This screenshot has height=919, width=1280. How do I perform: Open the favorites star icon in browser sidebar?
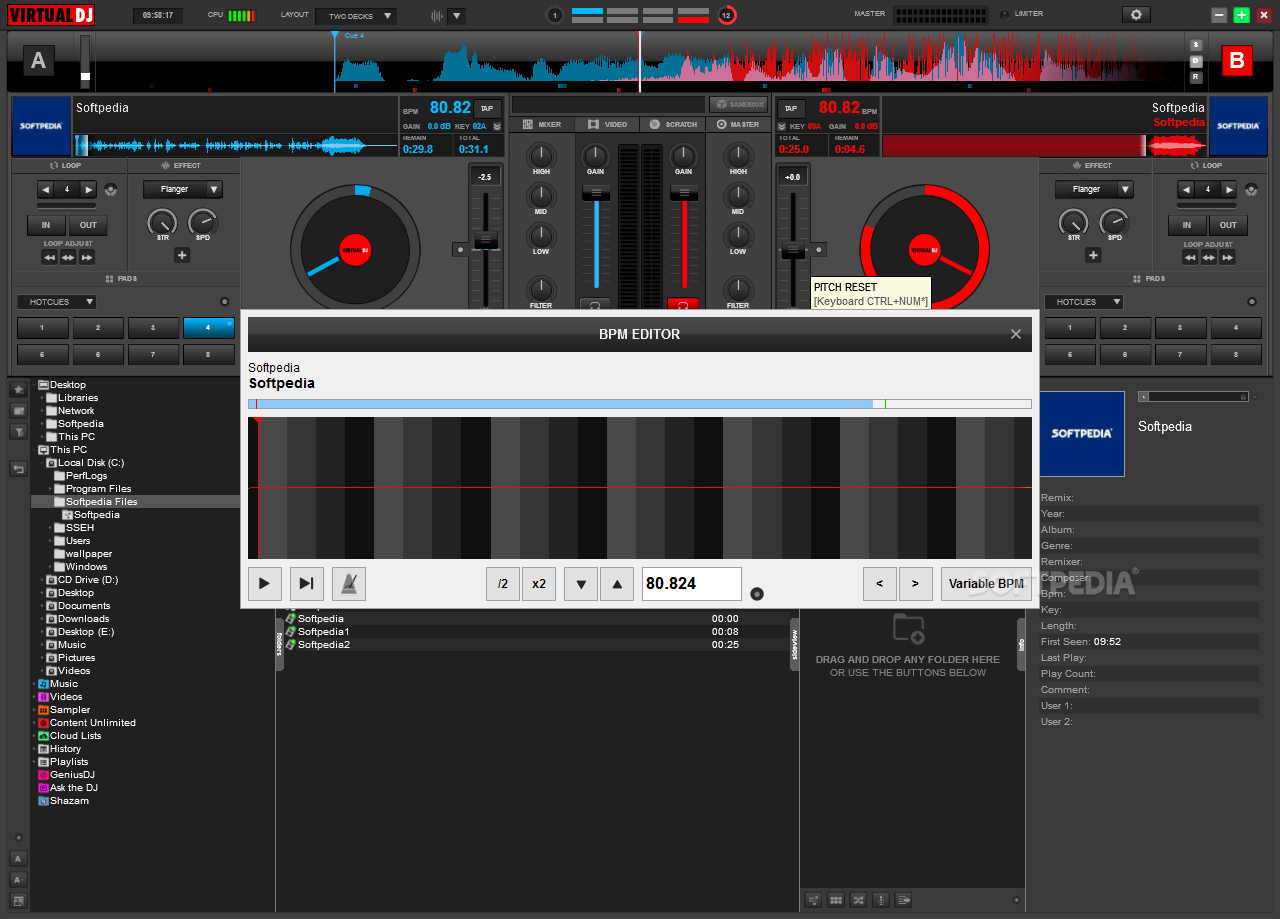tap(18, 389)
